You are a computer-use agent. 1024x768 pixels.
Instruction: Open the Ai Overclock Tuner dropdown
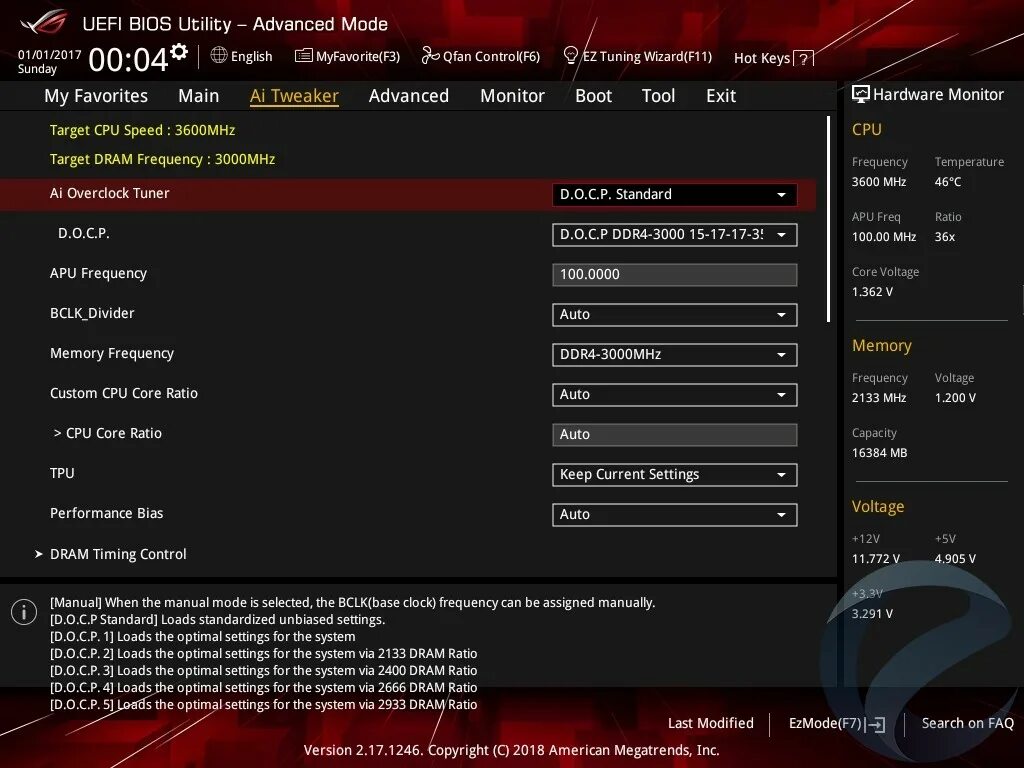click(675, 195)
